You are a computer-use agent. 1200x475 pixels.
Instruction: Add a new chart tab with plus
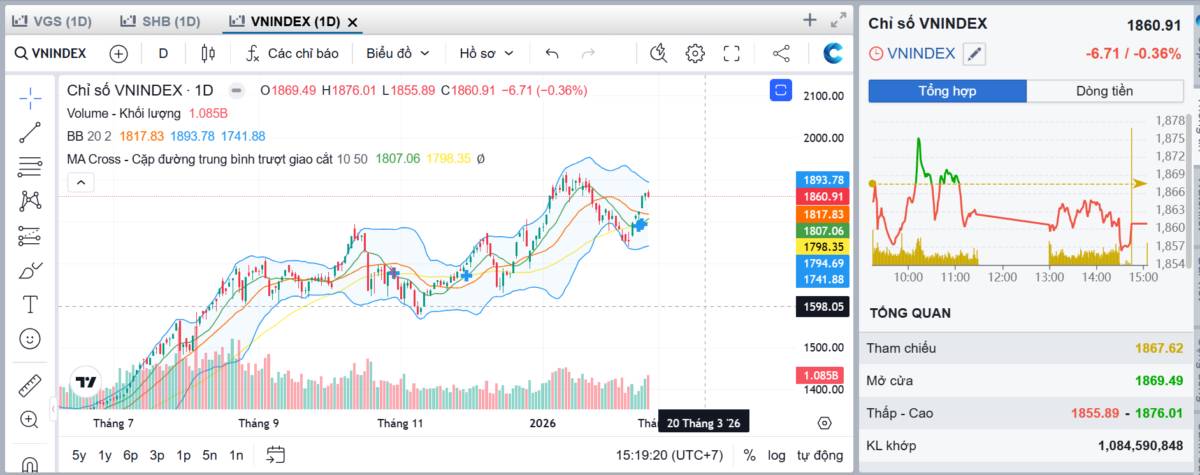(x=810, y=20)
